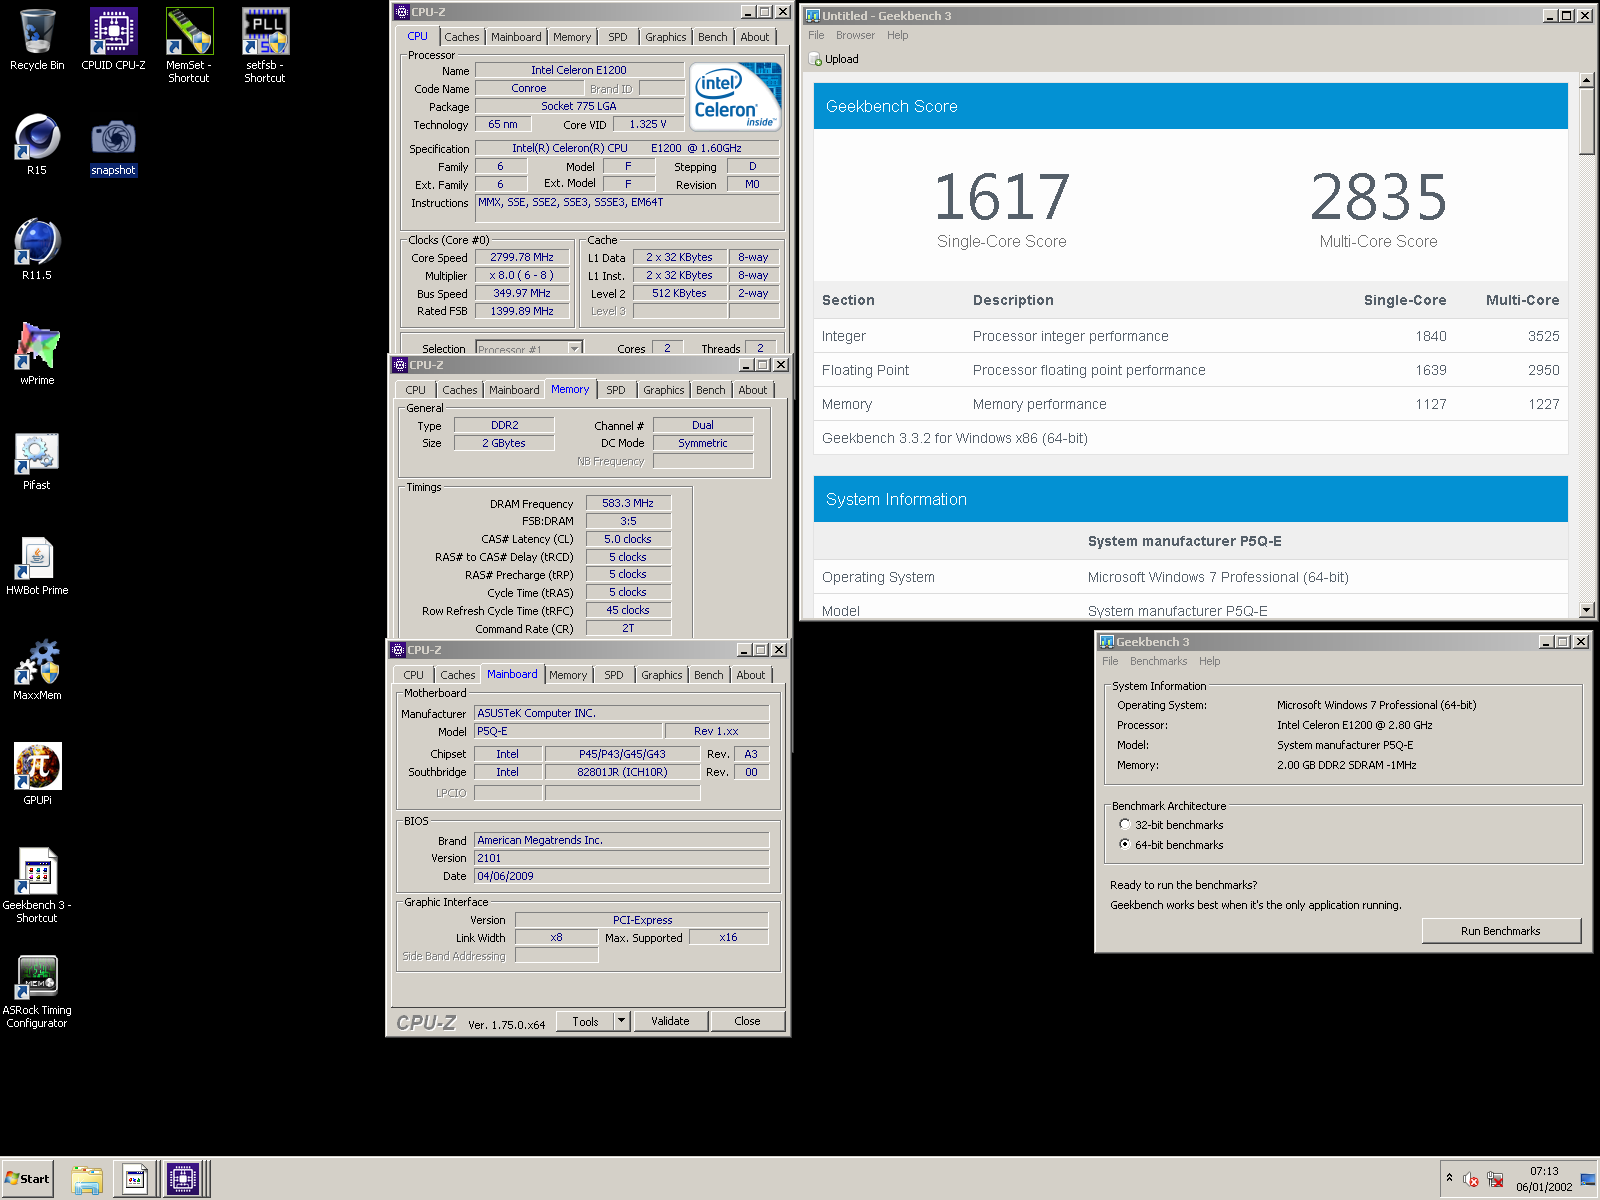Show hidden tray icons arrow
Screen dimensions: 1600x1200
tap(1449, 1178)
